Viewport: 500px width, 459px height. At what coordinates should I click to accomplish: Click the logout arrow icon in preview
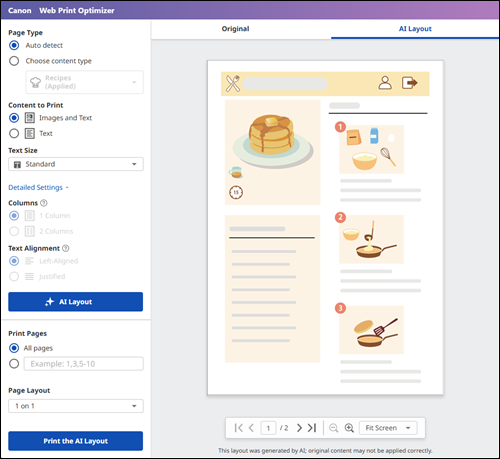pyautogui.click(x=409, y=83)
